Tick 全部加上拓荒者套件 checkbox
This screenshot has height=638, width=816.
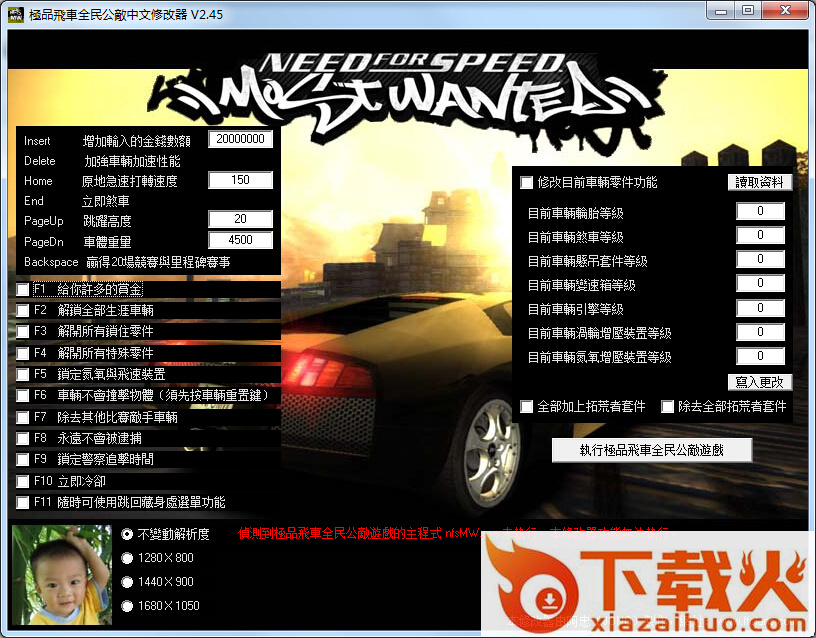[527, 407]
